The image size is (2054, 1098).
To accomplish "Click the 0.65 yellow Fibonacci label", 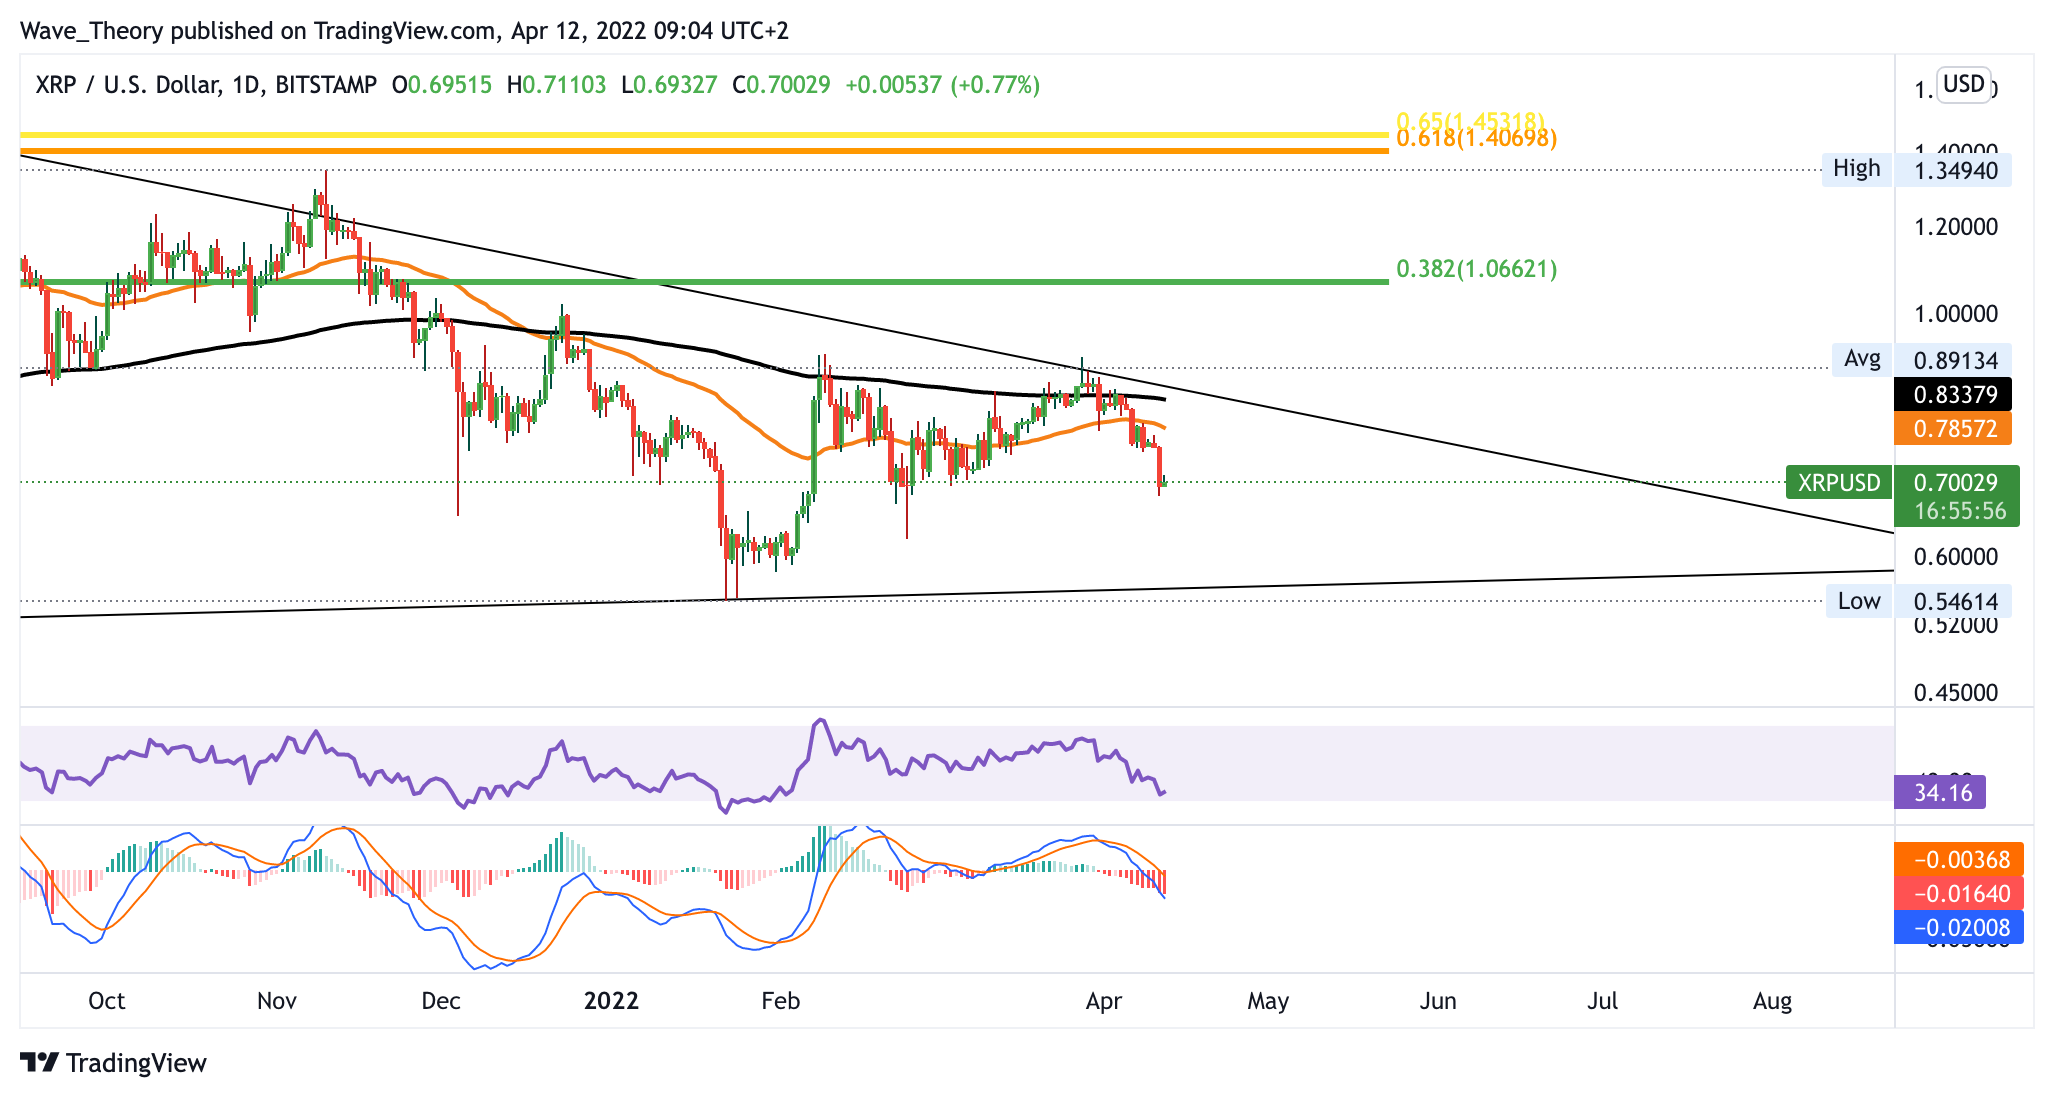I will point(1470,119).
